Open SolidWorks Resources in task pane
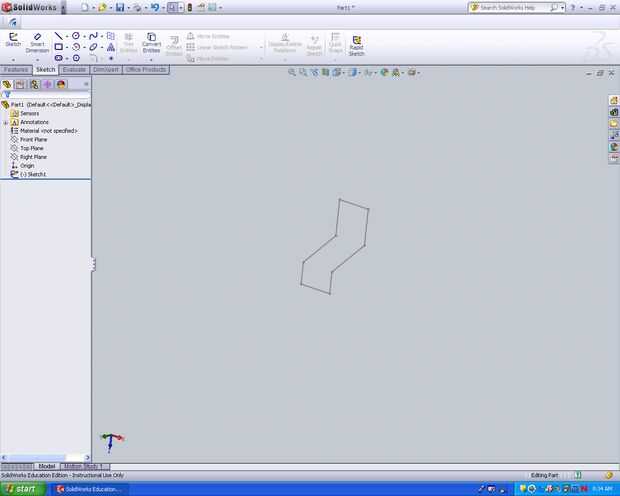The height and width of the screenshot is (496, 620). click(614, 100)
